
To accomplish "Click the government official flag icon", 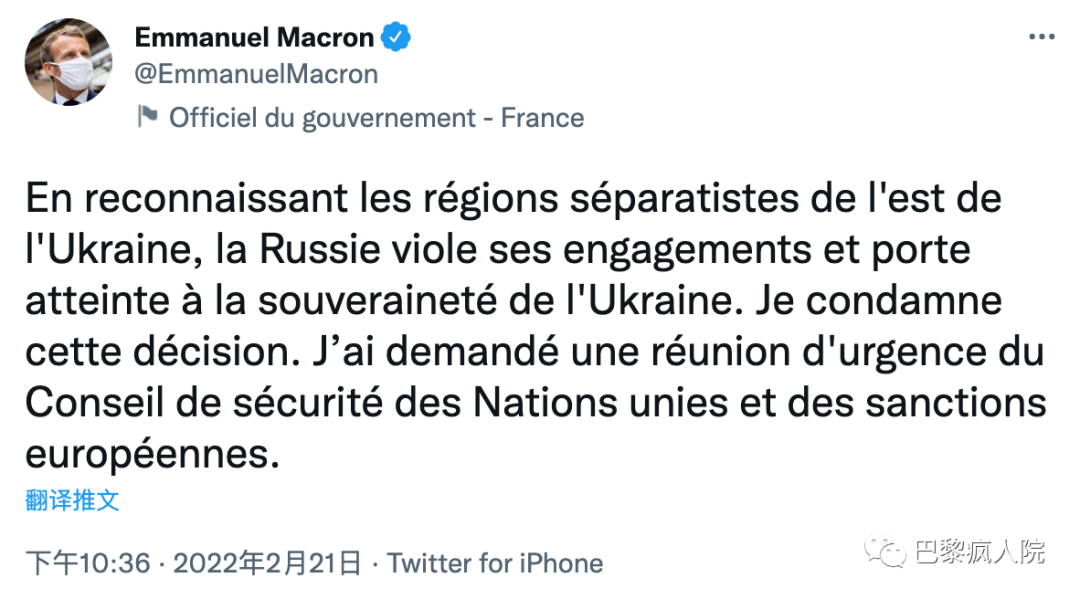I will tap(147, 116).
